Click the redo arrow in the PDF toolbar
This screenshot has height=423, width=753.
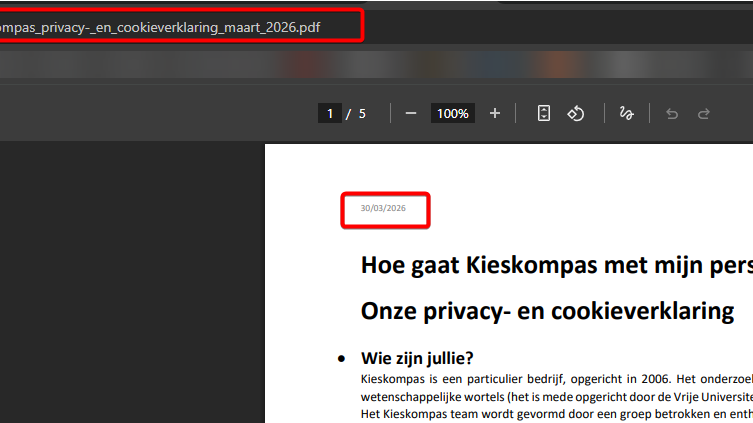[x=704, y=114]
